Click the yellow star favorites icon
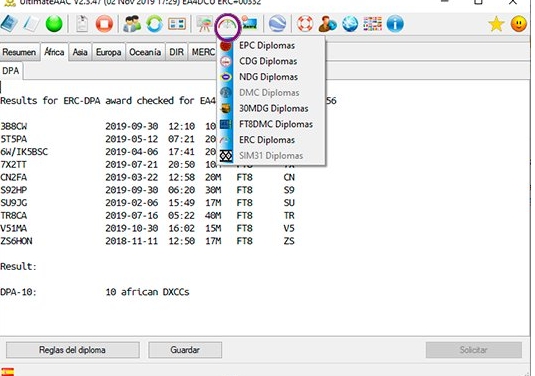Screen dimensions: 535x376 click(x=496, y=24)
